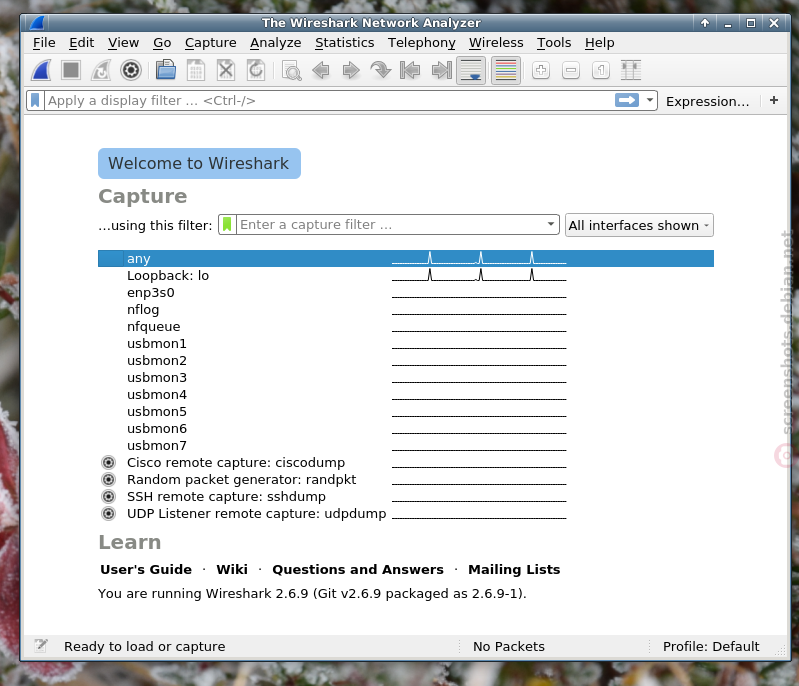Screen dimensions: 799x686
Task: Click the resize columns icon
Action: click(631, 70)
